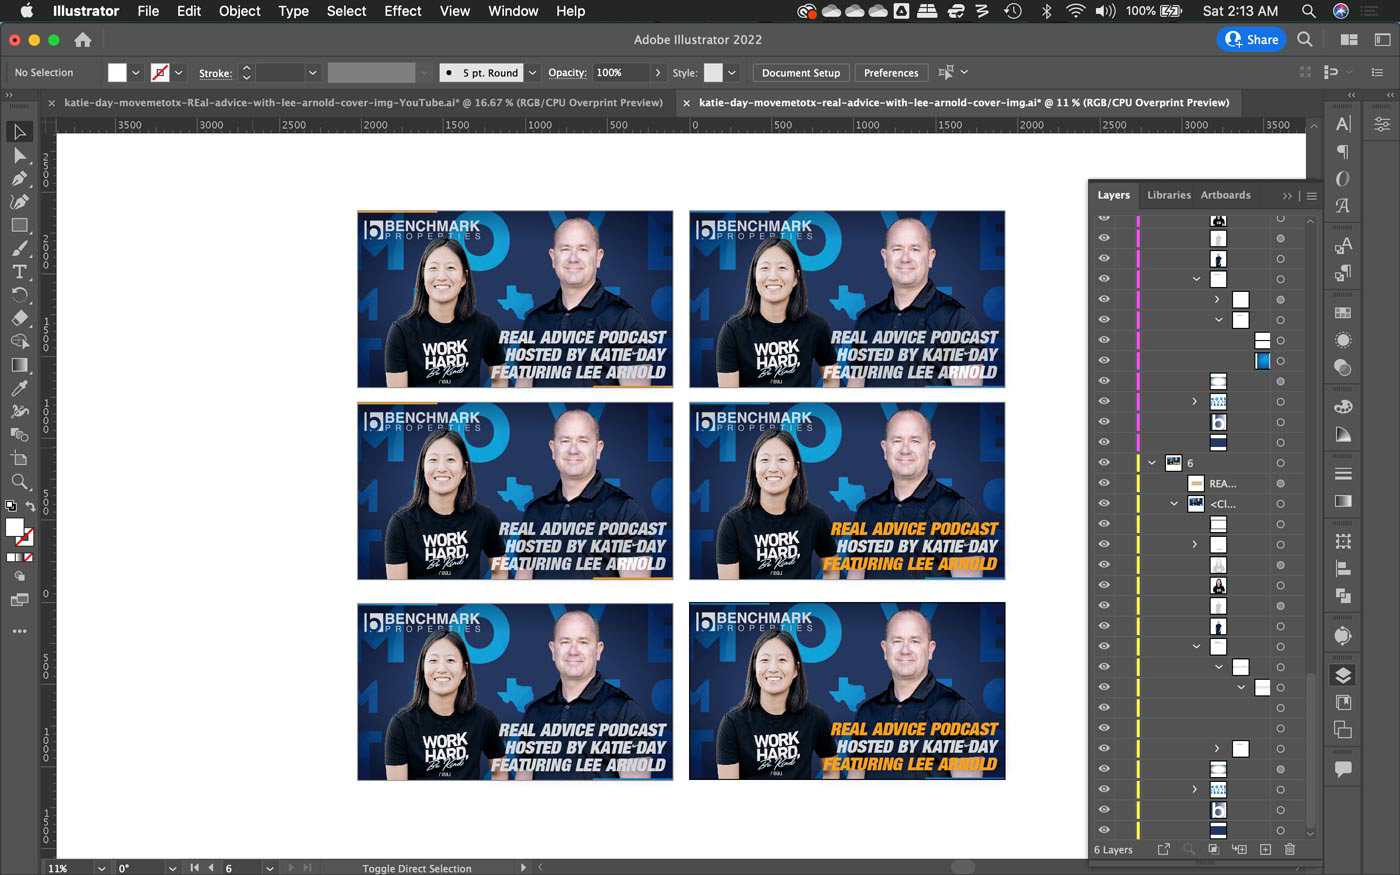This screenshot has height=875, width=1400.
Task: Select the Pen tool
Action: pos(19,178)
